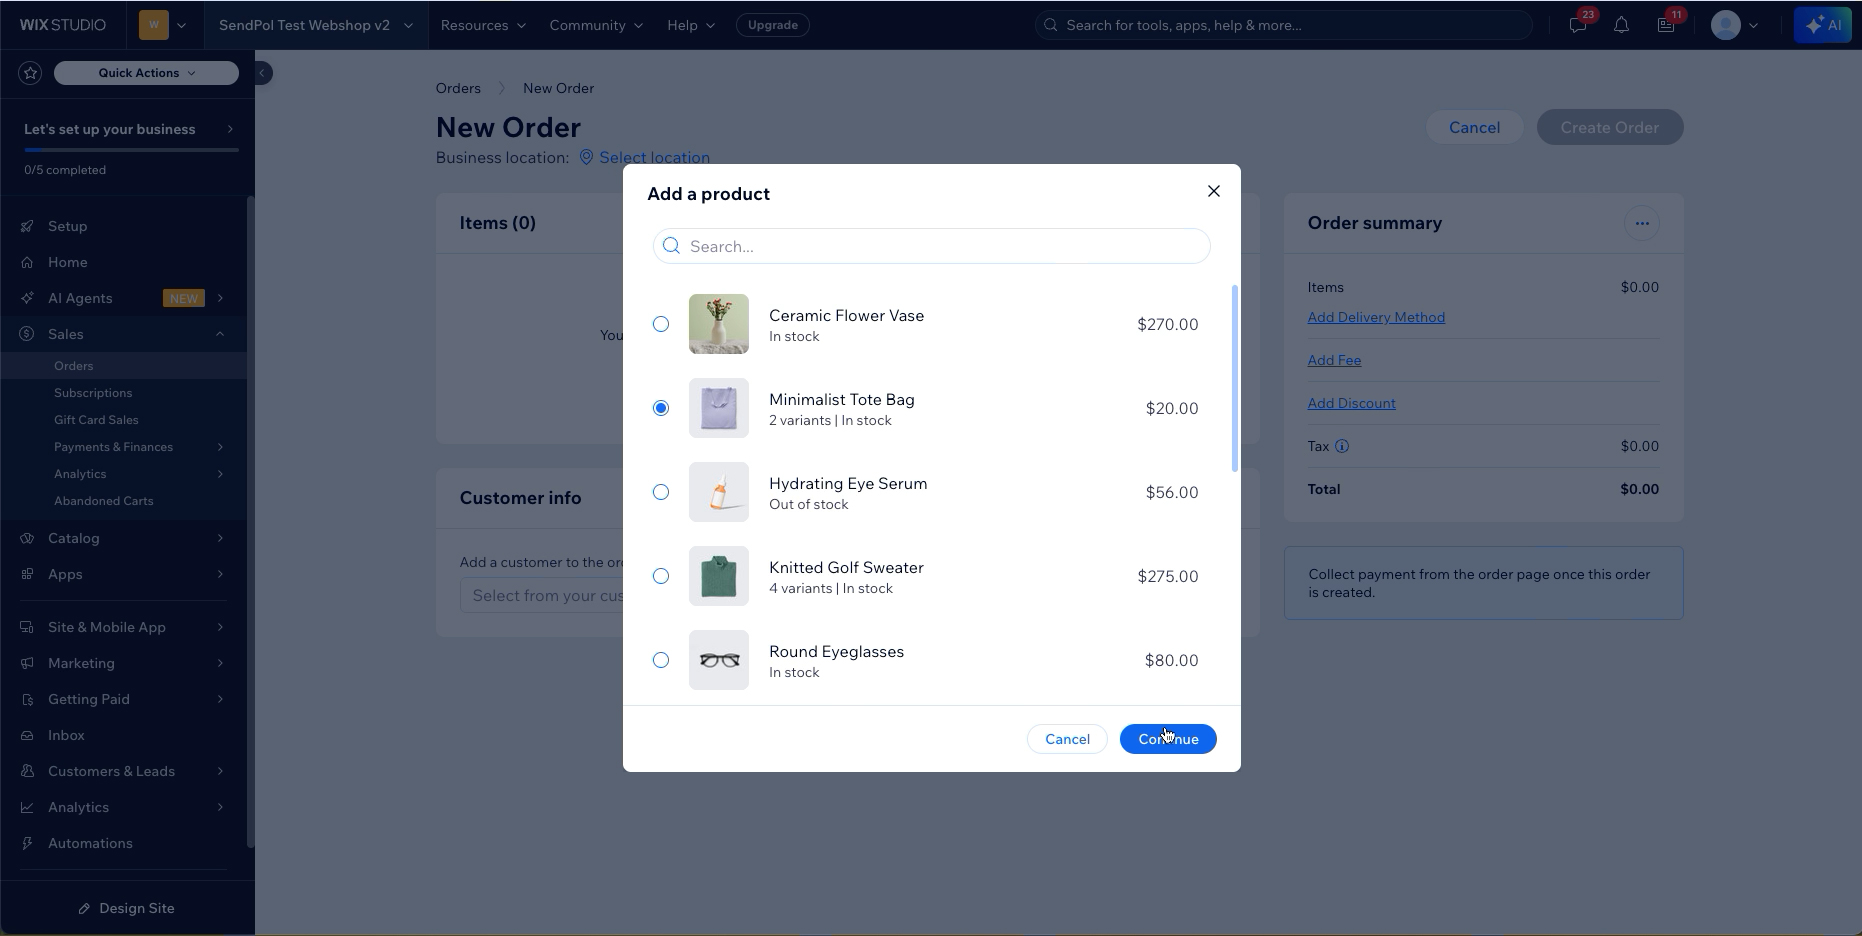The width and height of the screenshot is (1862, 936).
Task: Click the Tax info icon
Action: pos(1342,447)
